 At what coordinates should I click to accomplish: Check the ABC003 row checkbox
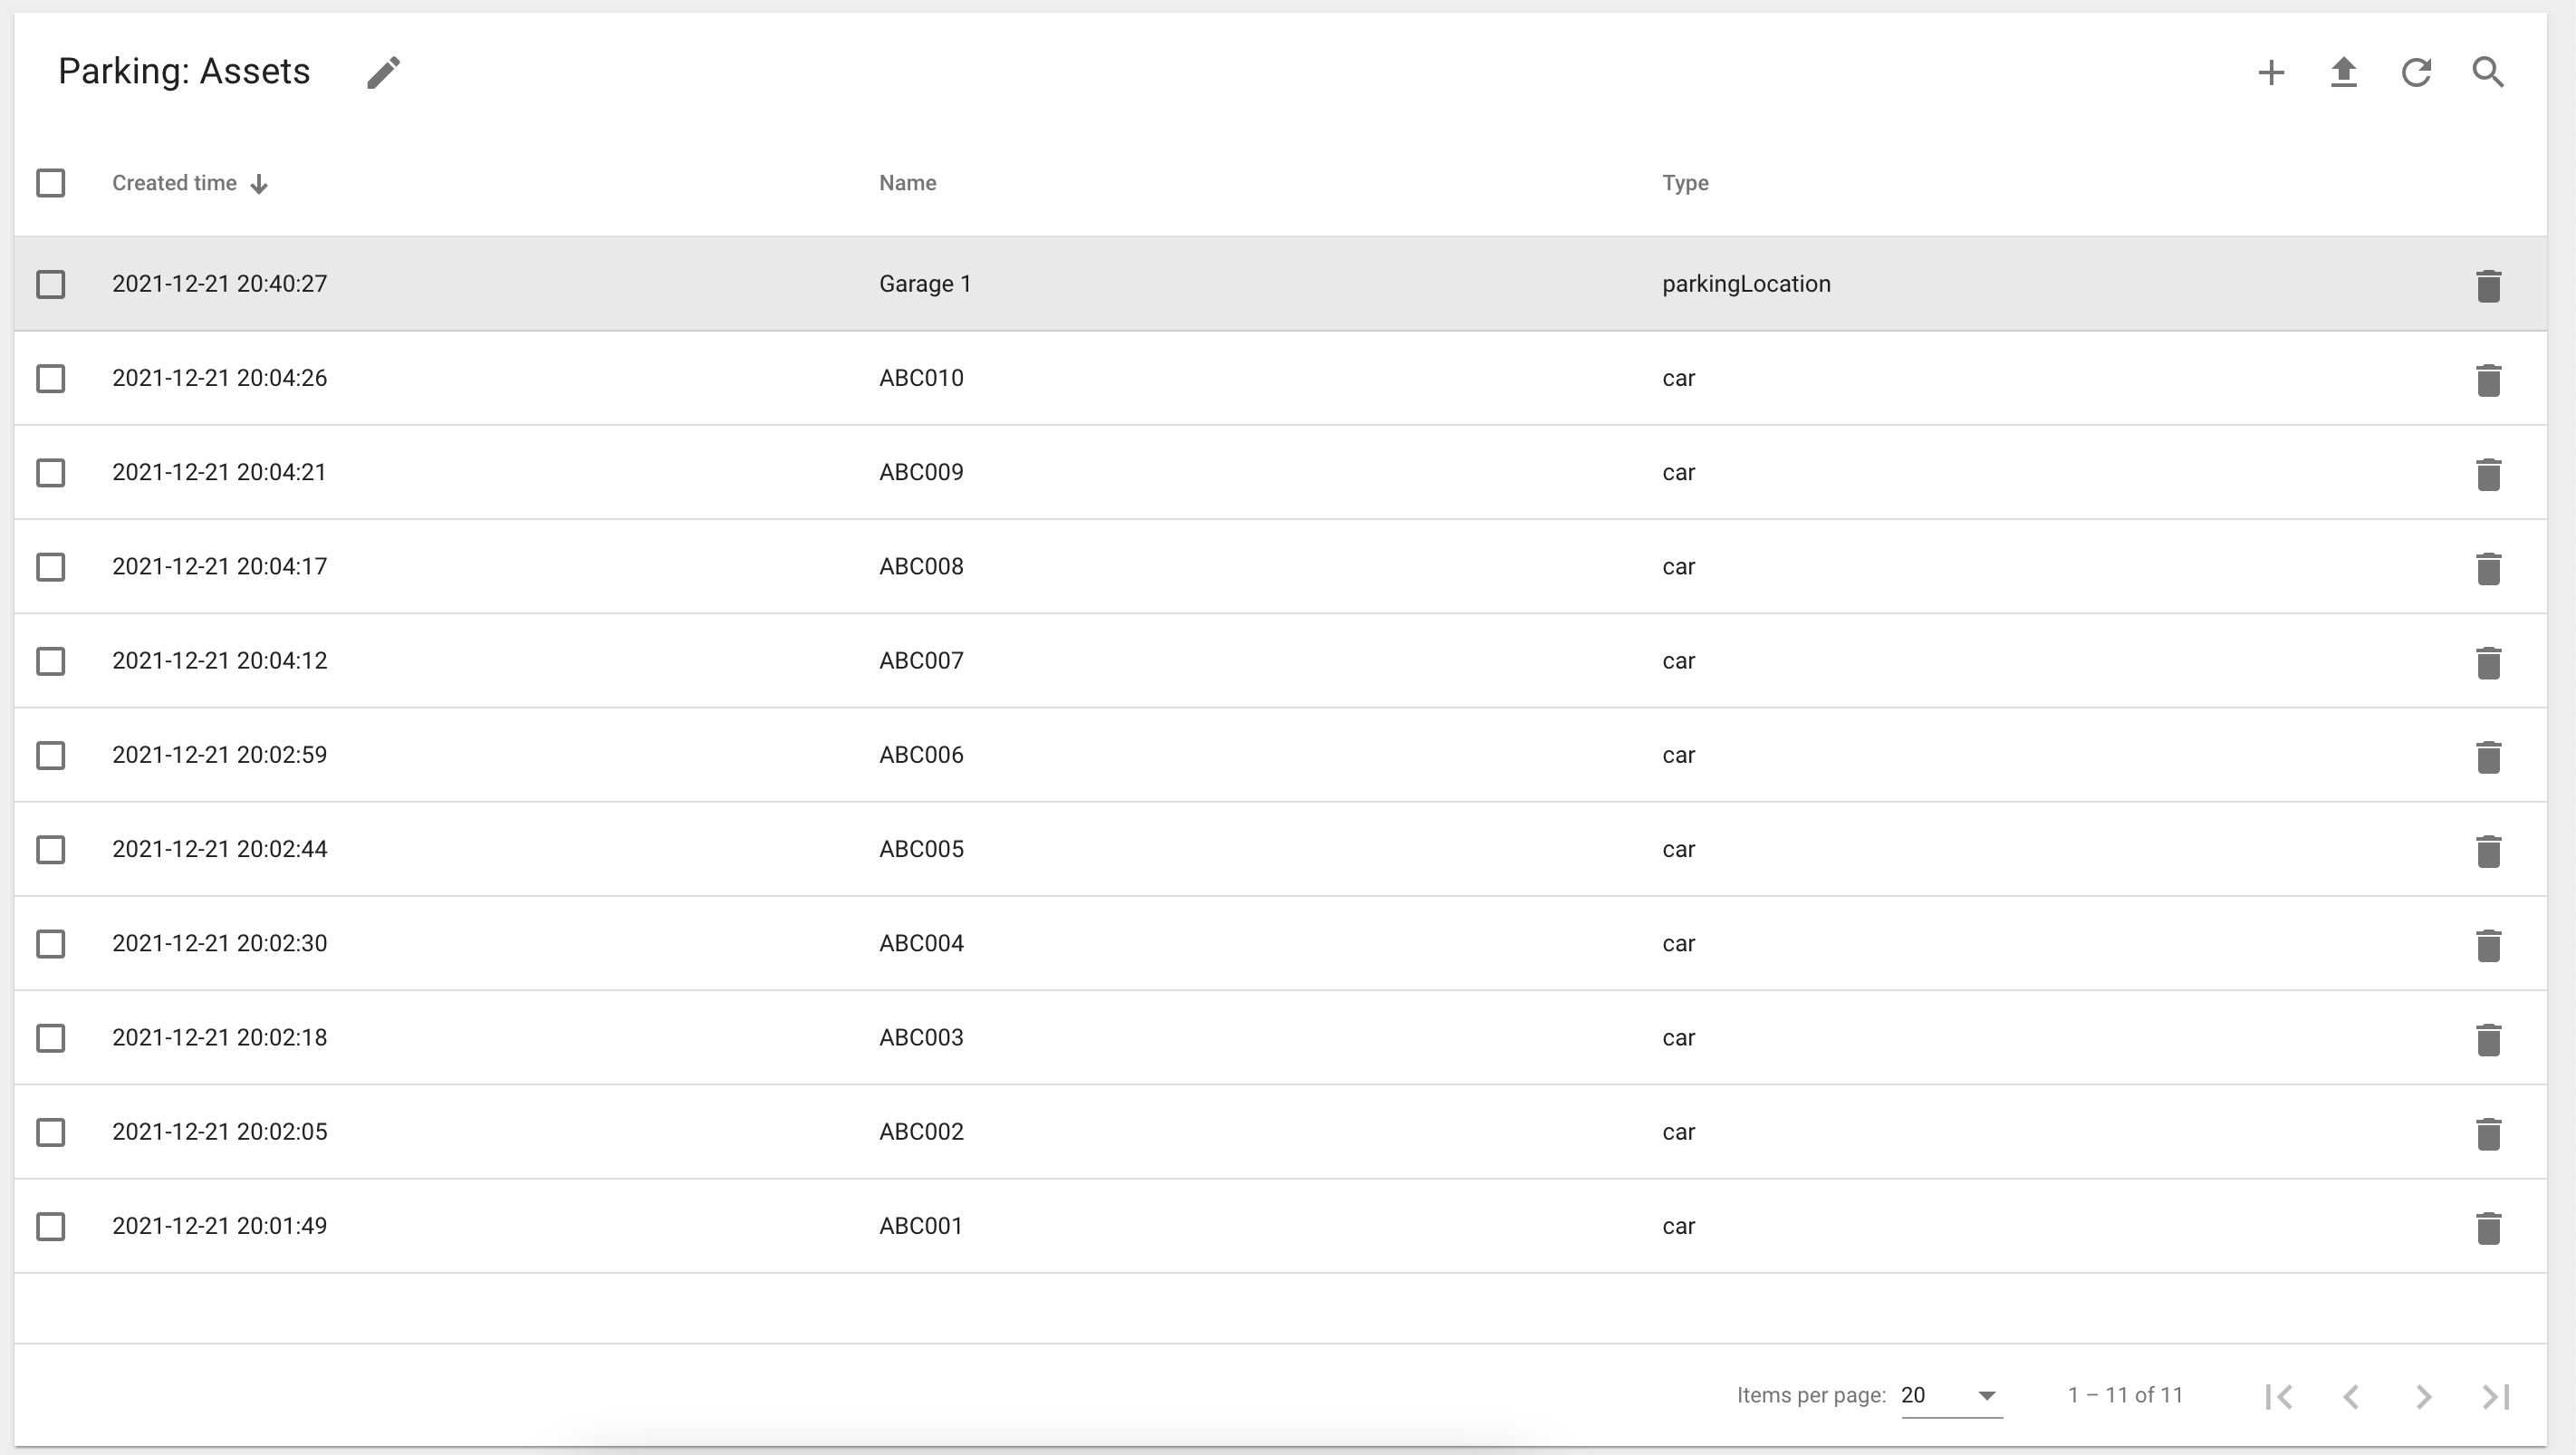coord(51,1038)
